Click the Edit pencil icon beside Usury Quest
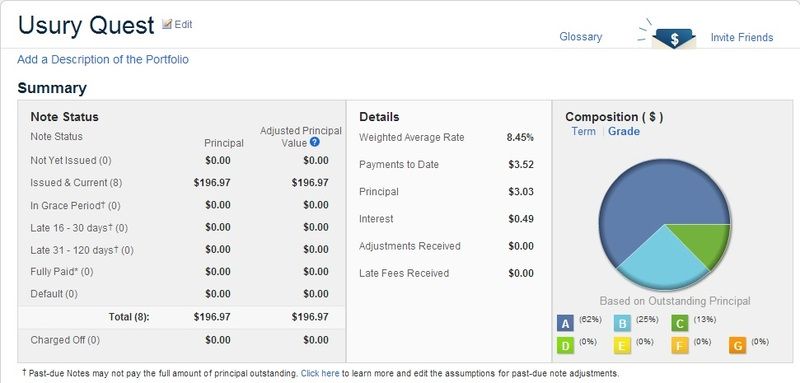 click(x=167, y=24)
